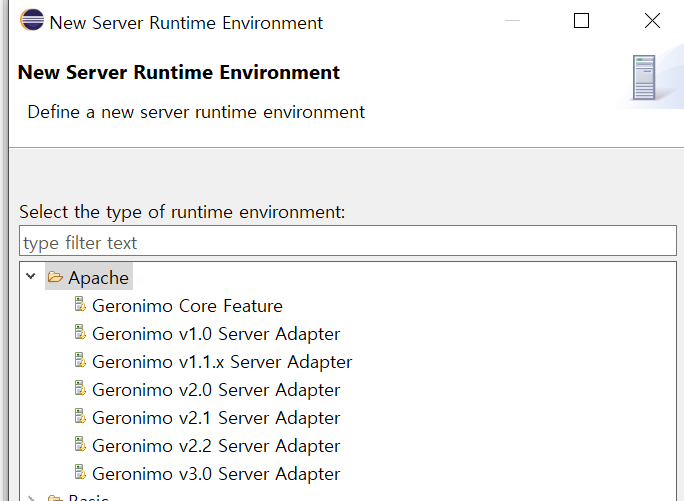Click the Geronimo Core Feature server icon
684x501 pixels.
pos(80,304)
